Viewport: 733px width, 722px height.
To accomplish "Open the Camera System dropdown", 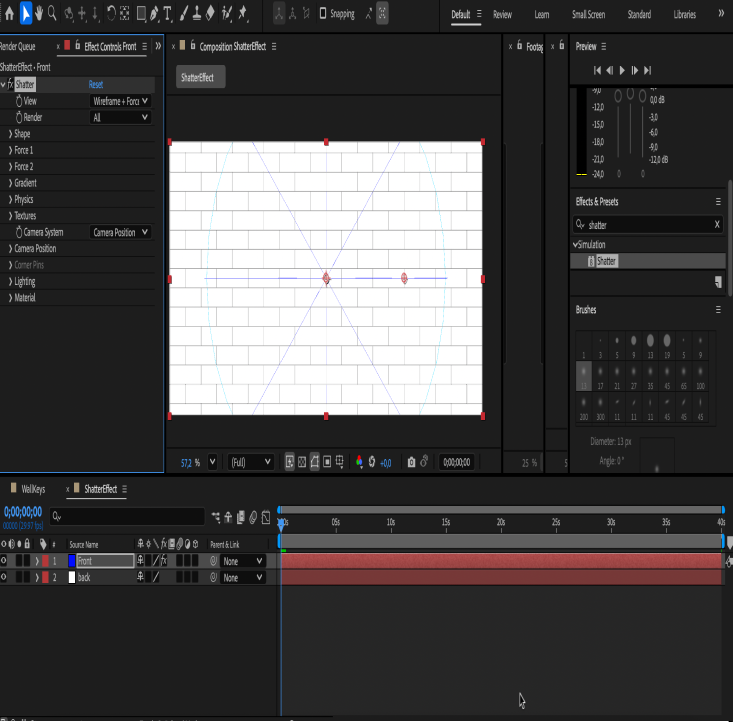I will [x=120, y=232].
